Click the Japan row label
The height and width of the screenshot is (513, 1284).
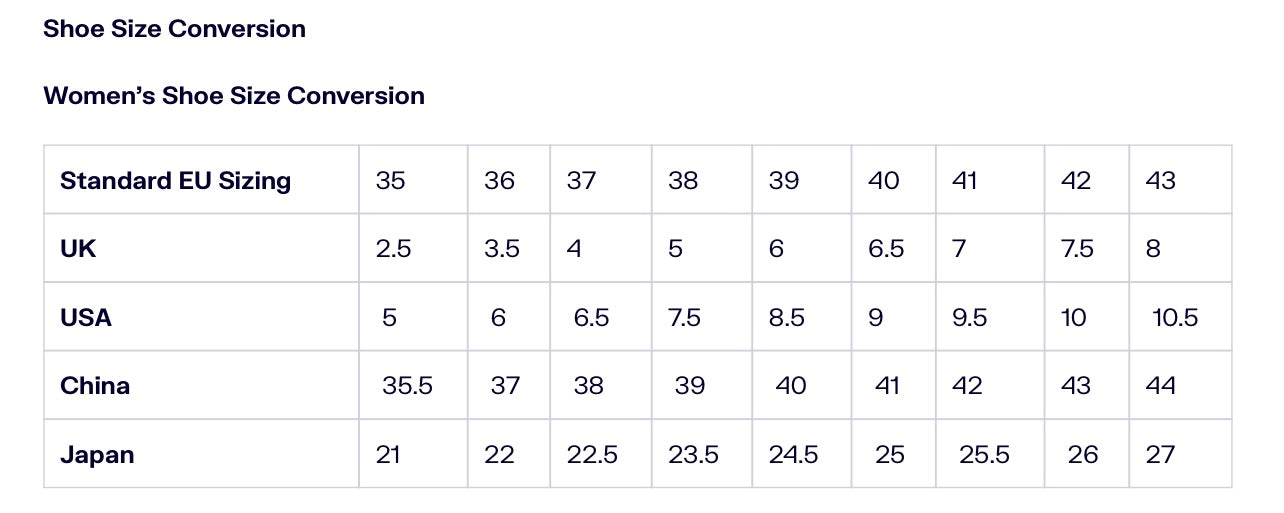(x=97, y=454)
